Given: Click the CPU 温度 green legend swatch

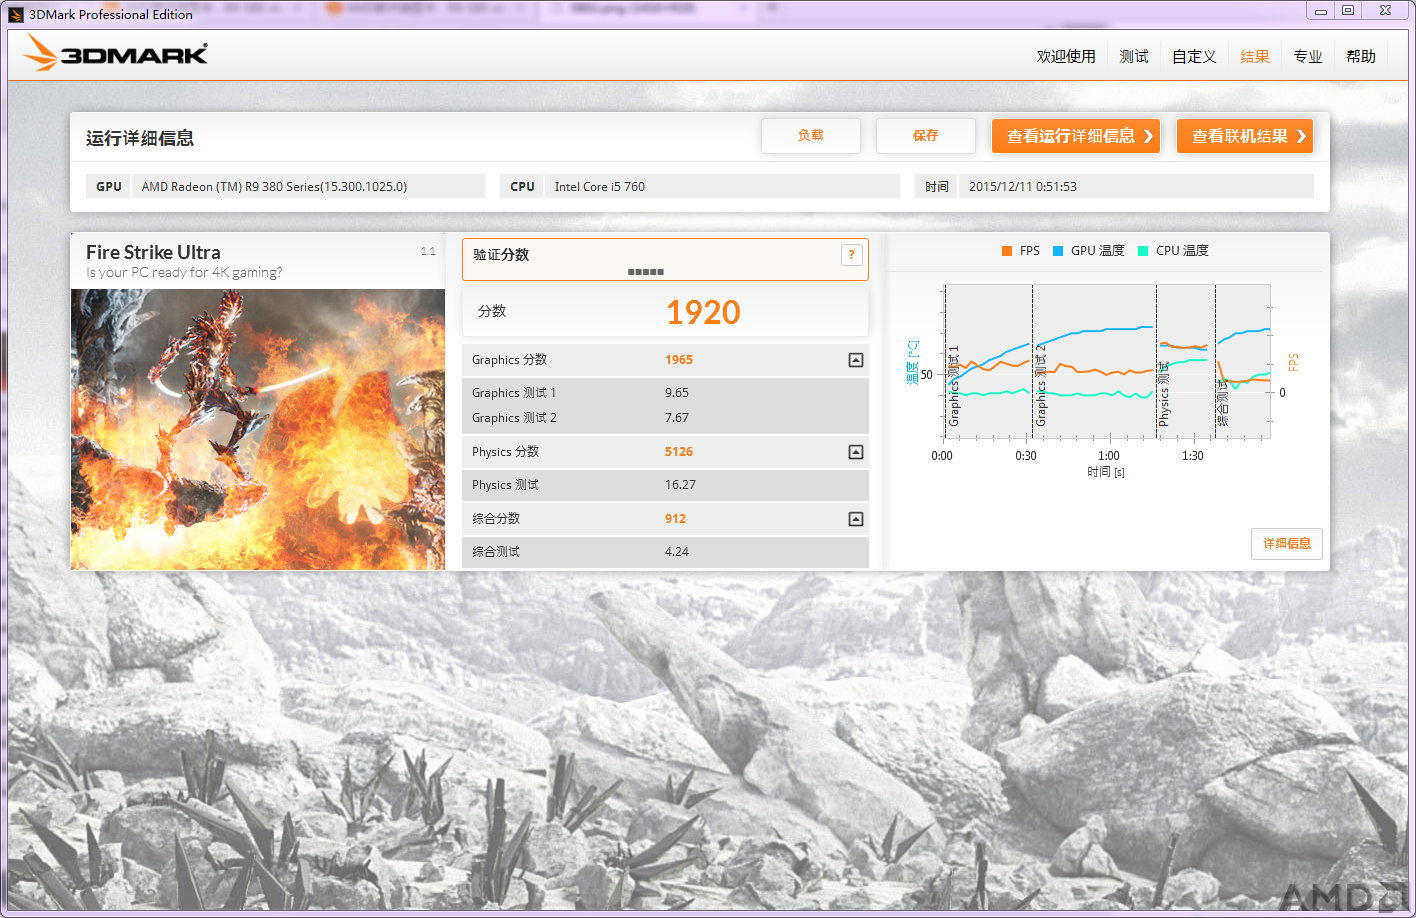Looking at the screenshot, I should (x=1143, y=251).
